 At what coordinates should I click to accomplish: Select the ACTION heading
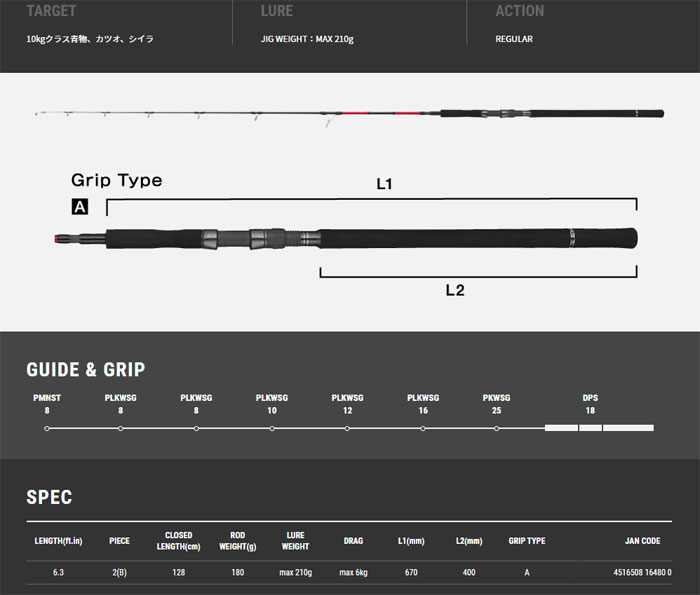[520, 11]
